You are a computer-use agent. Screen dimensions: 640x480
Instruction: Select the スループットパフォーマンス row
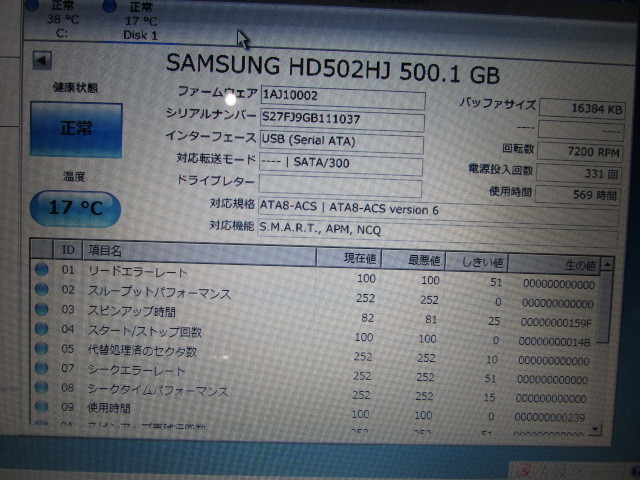tap(314, 296)
